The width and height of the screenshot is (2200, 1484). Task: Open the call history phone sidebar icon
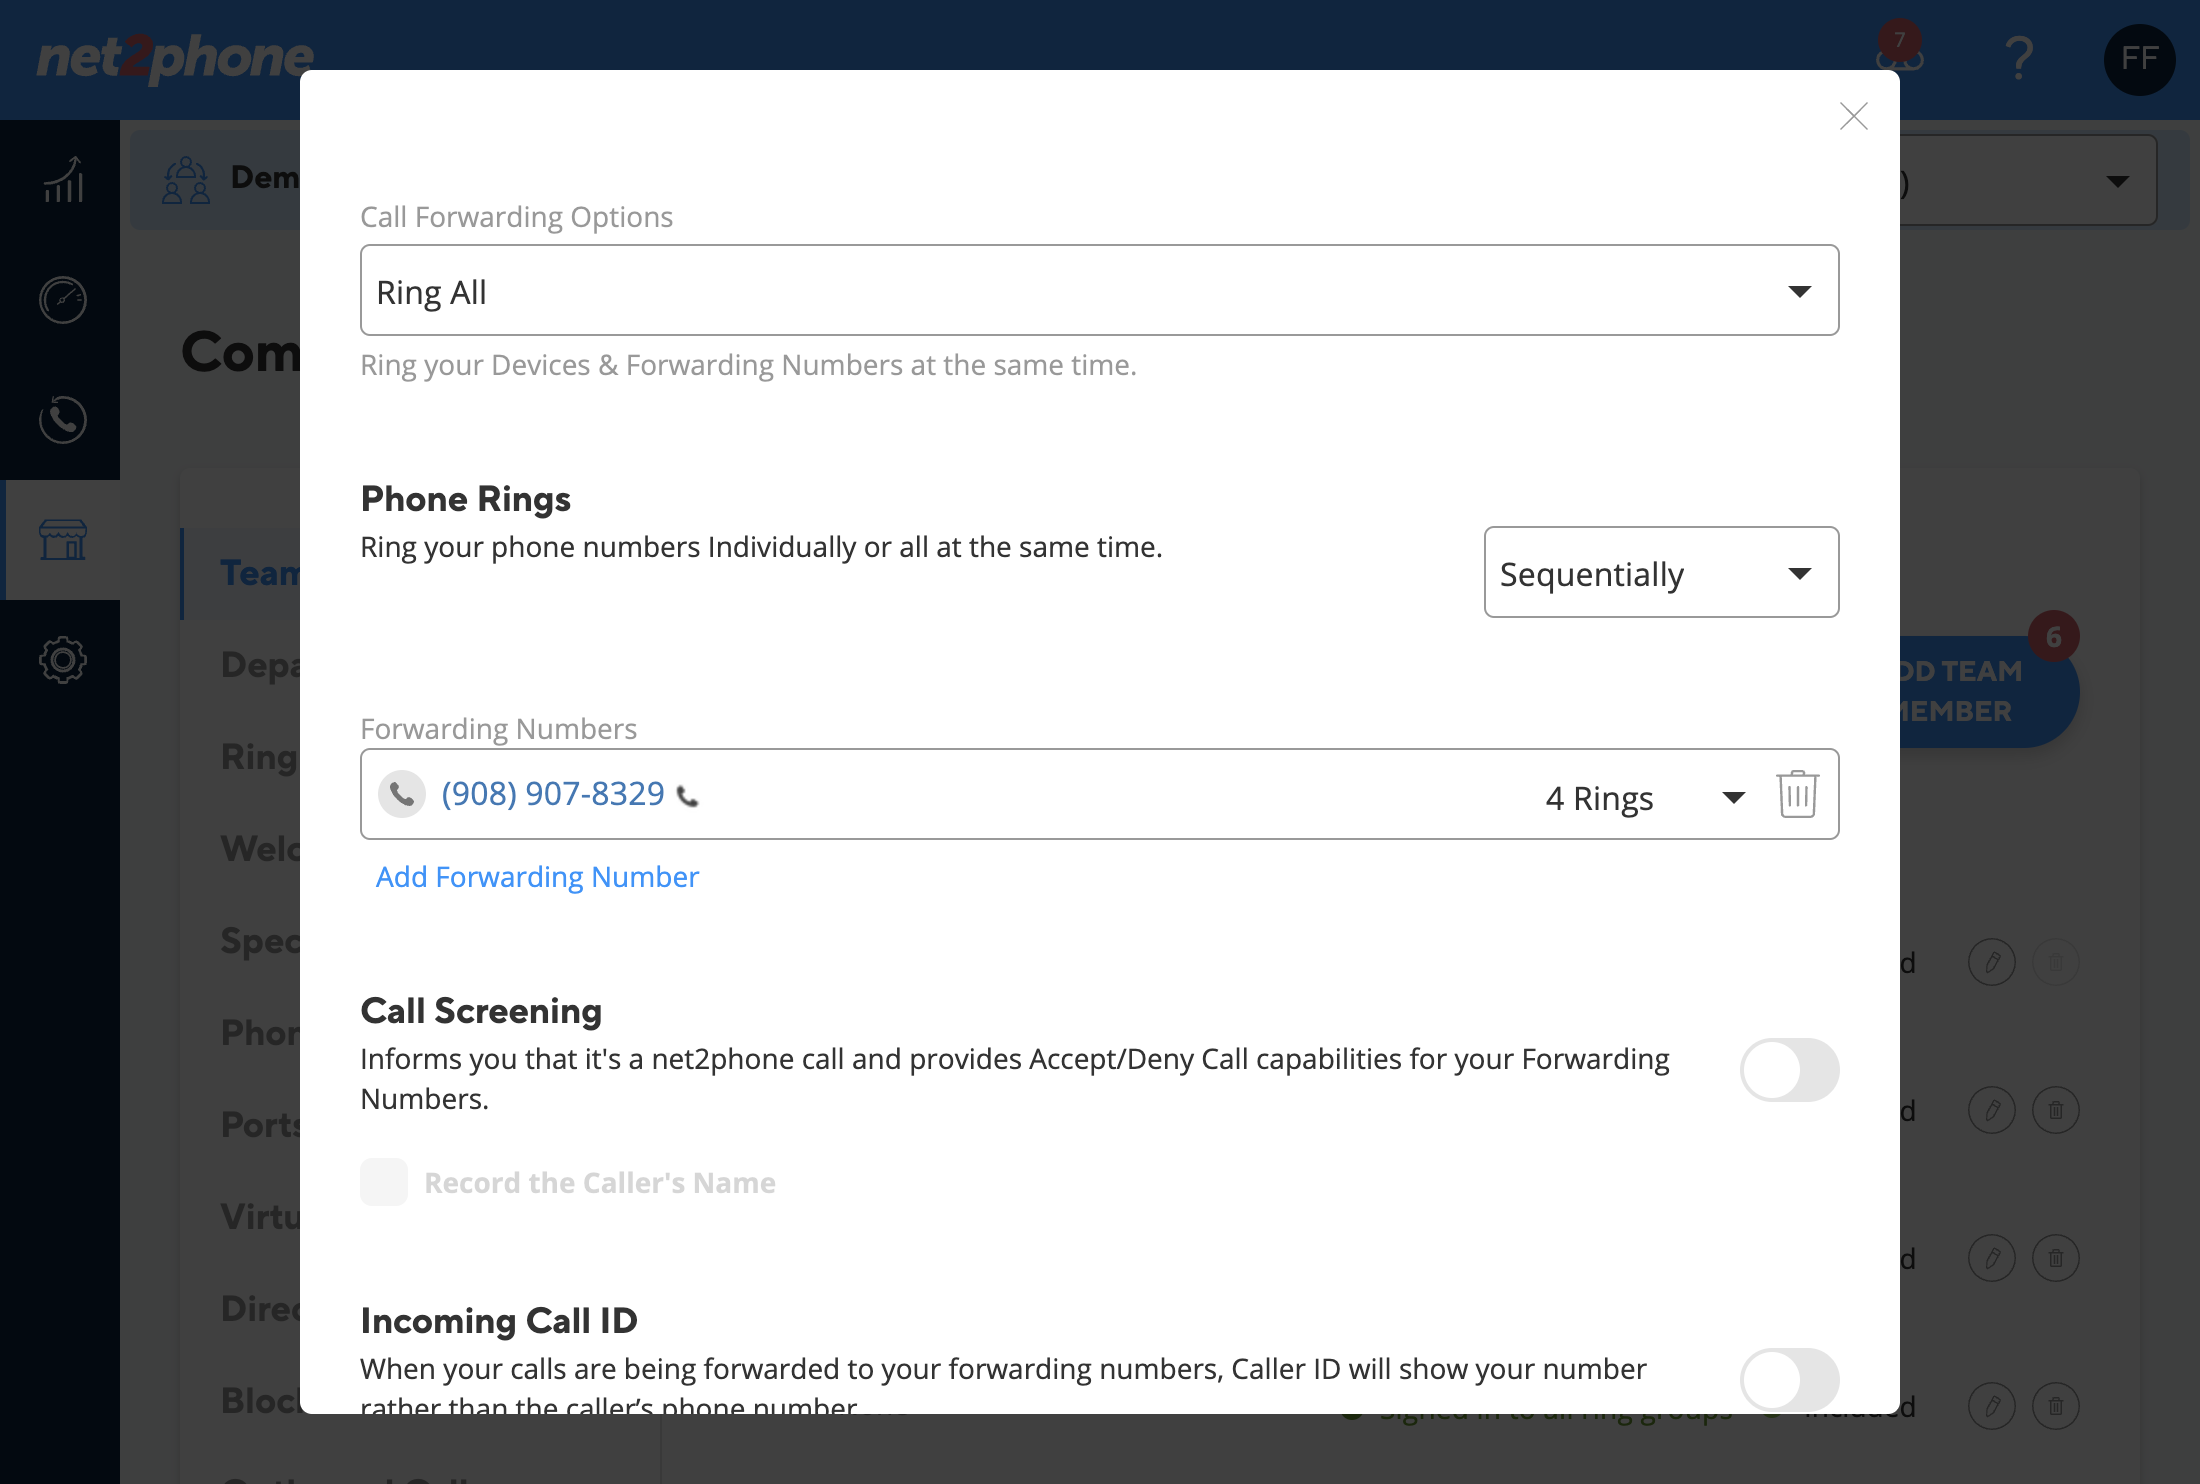coord(63,420)
